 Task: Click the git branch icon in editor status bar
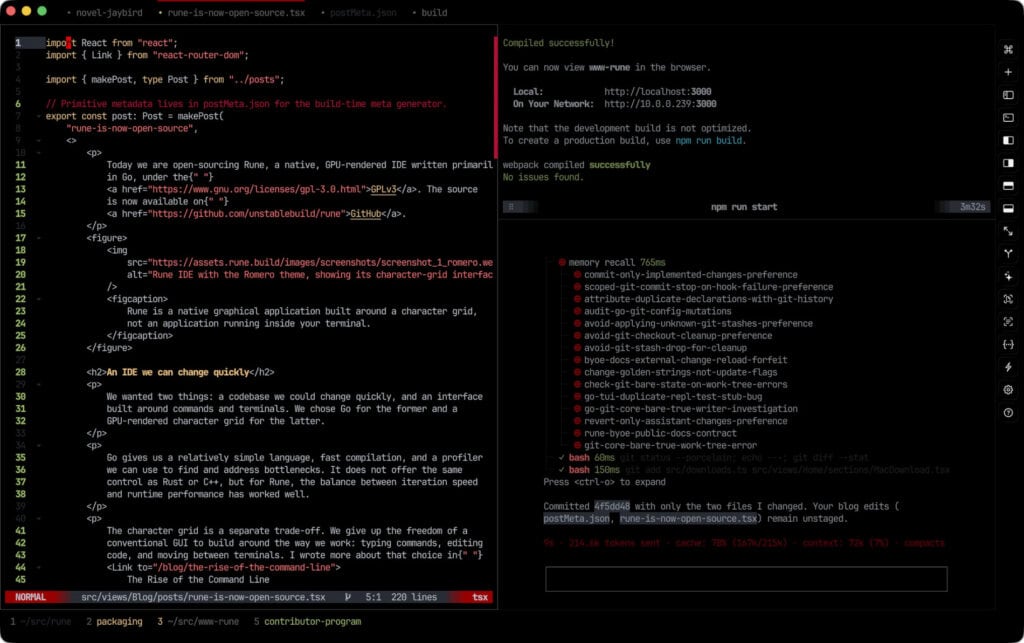[347, 597]
